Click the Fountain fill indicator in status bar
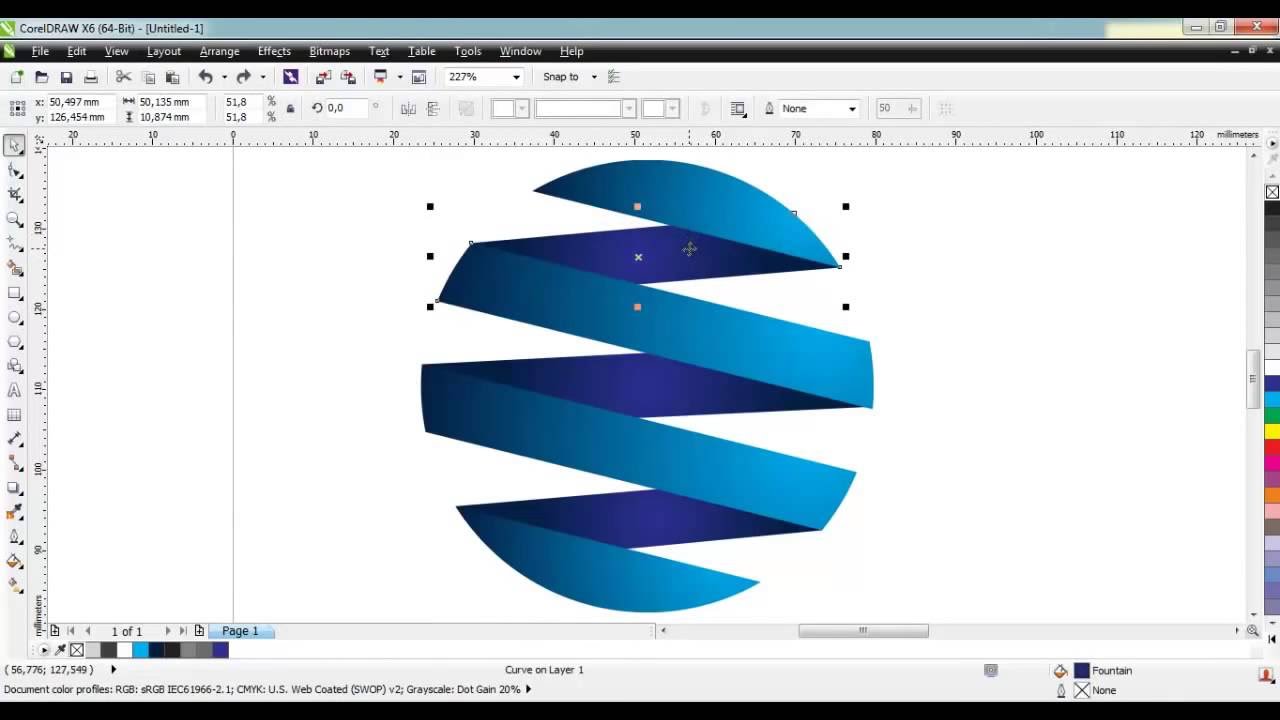 1102,671
